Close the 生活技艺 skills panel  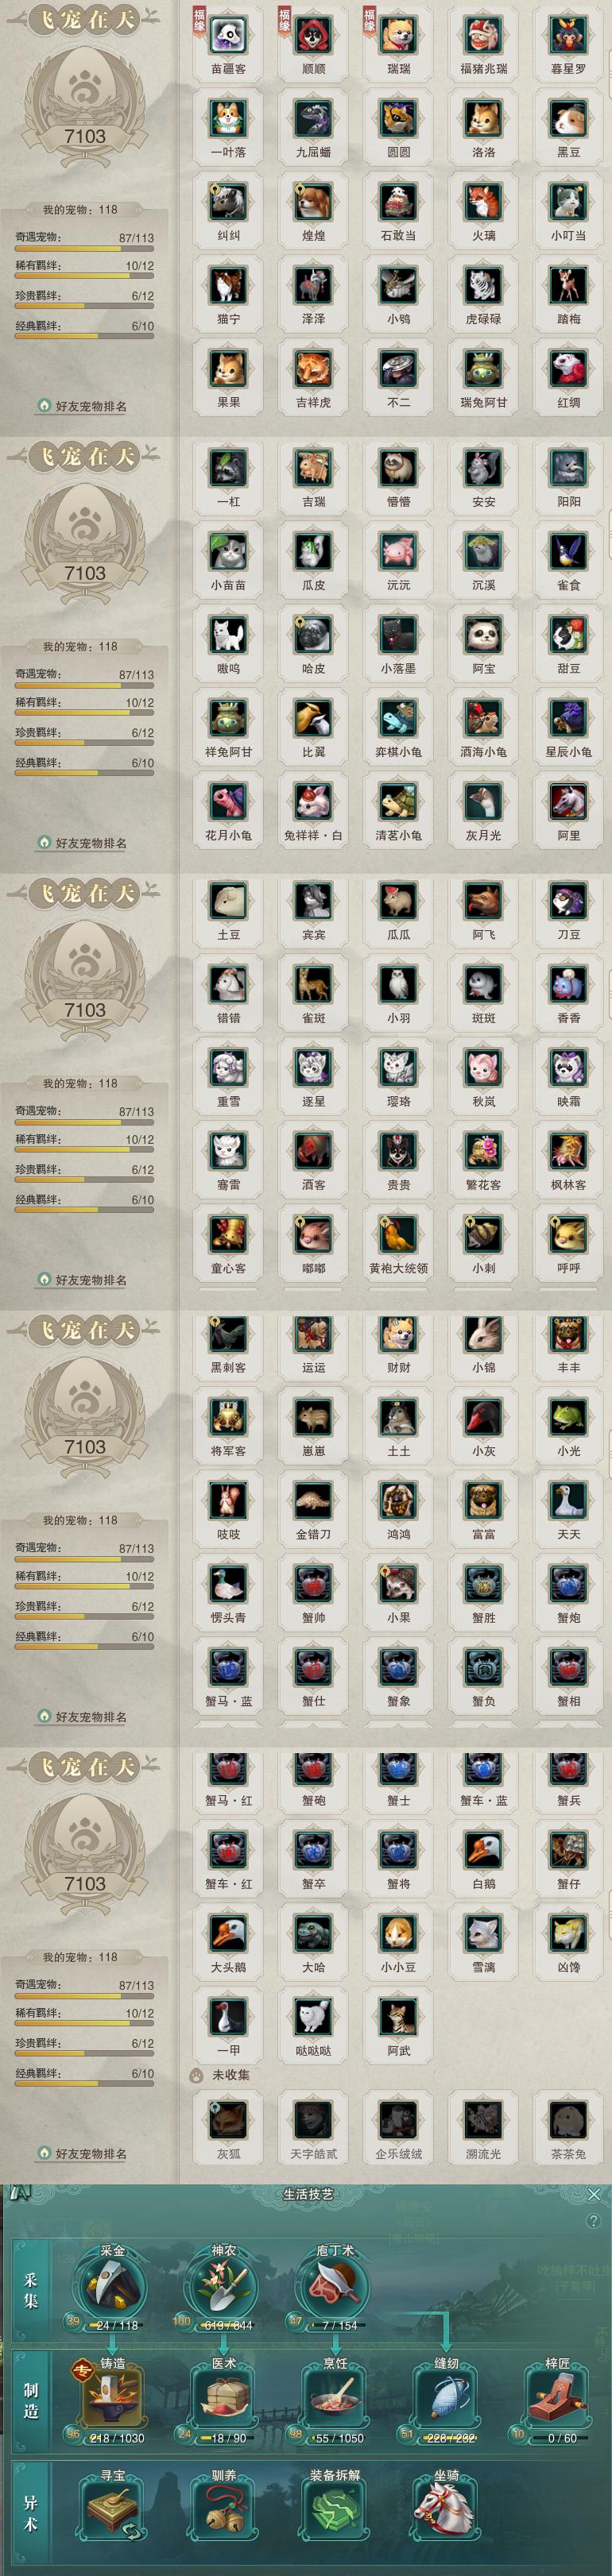(x=594, y=2194)
